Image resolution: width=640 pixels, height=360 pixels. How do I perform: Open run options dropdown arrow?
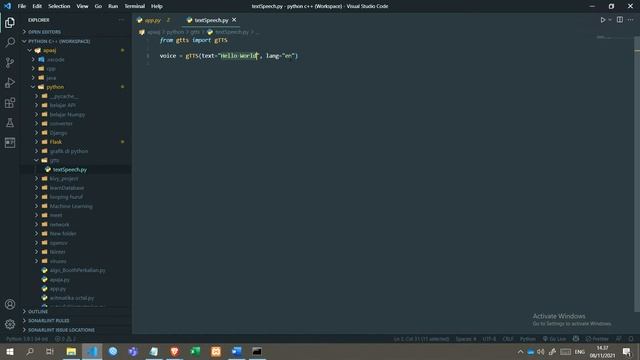click(x=610, y=20)
